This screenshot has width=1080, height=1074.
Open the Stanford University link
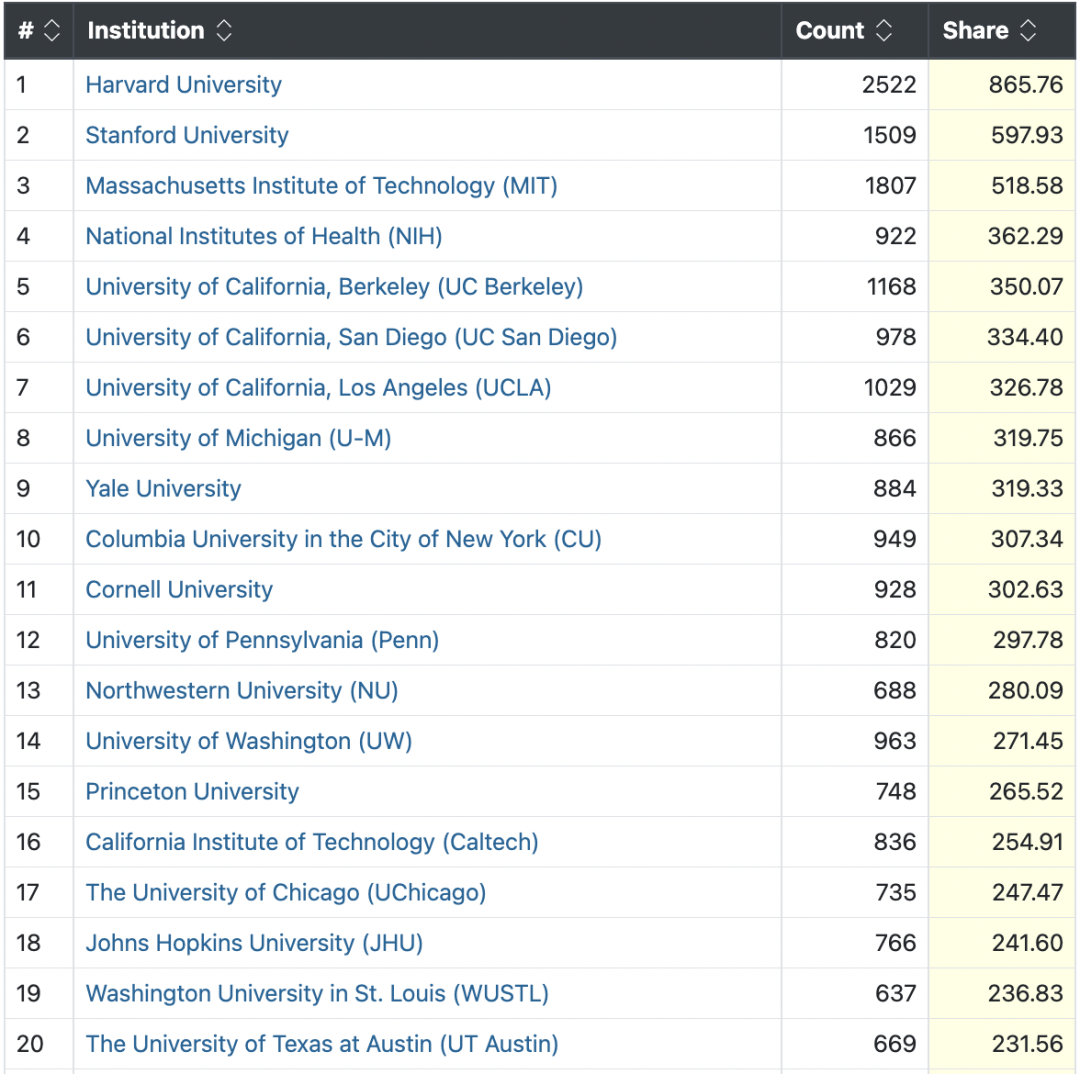pyautogui.click(x=187, y=135)
